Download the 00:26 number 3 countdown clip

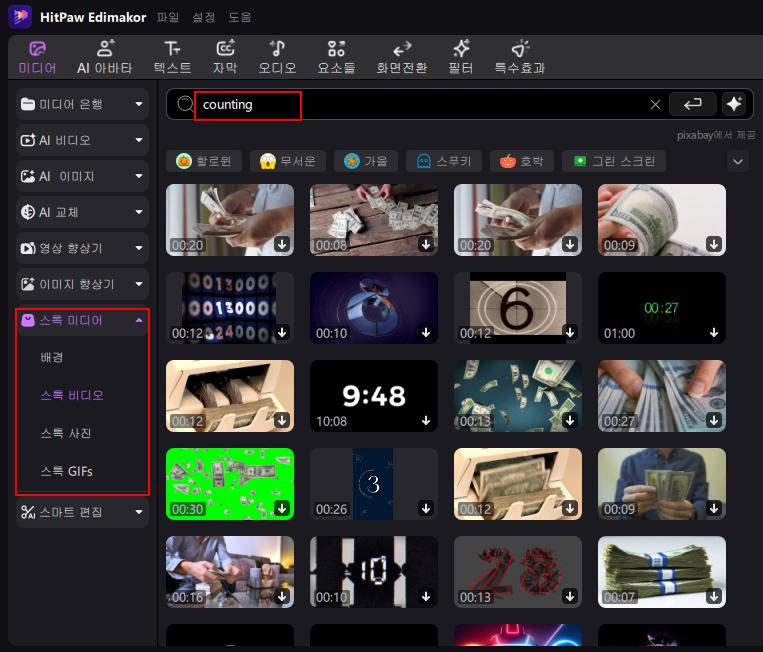click(x=426, y=508)
